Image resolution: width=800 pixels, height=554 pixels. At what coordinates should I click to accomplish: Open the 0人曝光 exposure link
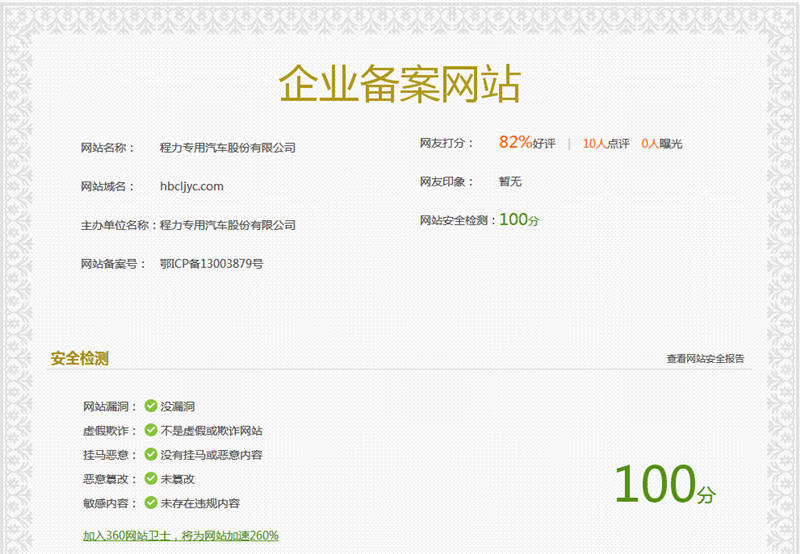pos(662,144)
